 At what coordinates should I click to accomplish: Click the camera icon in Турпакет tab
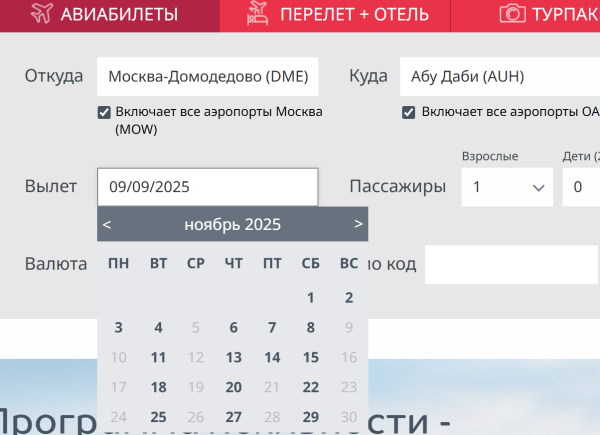click(x=513, y=14)
